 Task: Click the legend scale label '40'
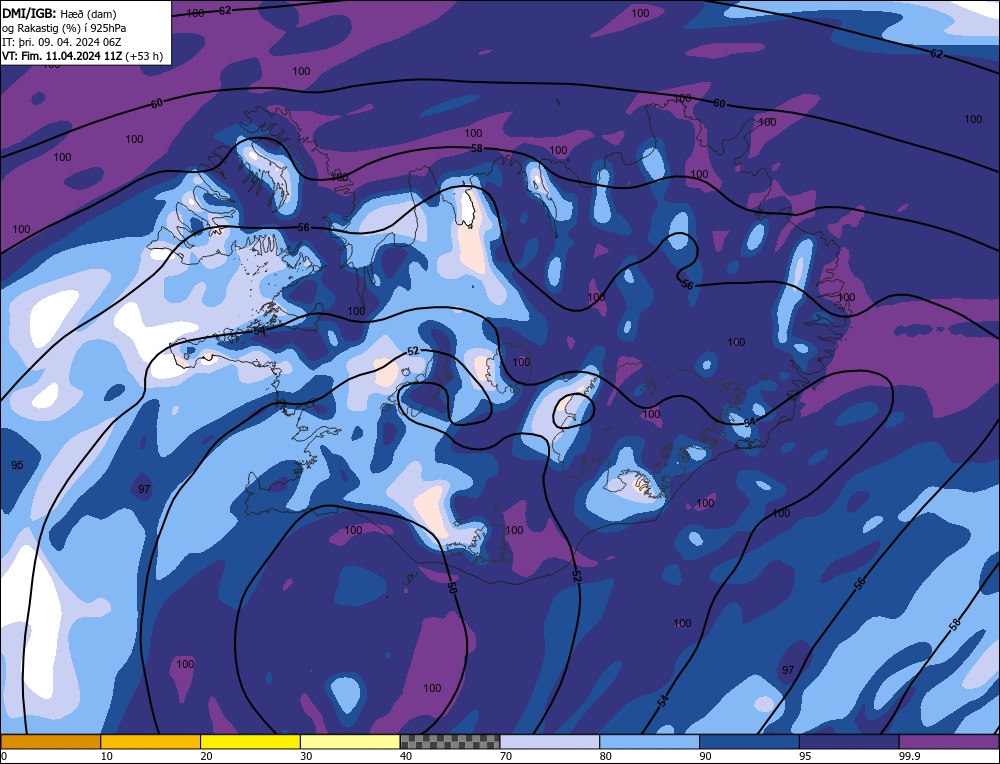click(x=406, y=756)
